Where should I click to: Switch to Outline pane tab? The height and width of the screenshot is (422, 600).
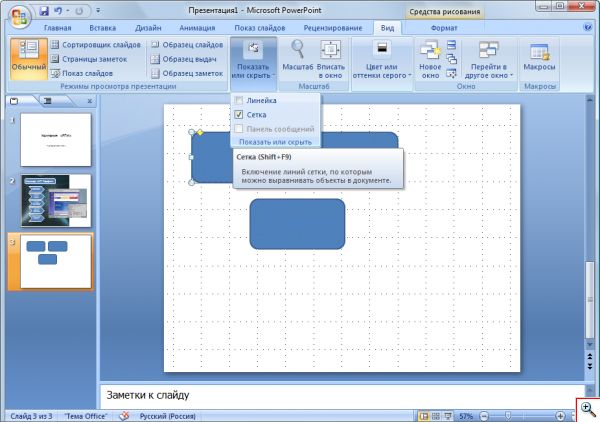[x=49, y=101]
